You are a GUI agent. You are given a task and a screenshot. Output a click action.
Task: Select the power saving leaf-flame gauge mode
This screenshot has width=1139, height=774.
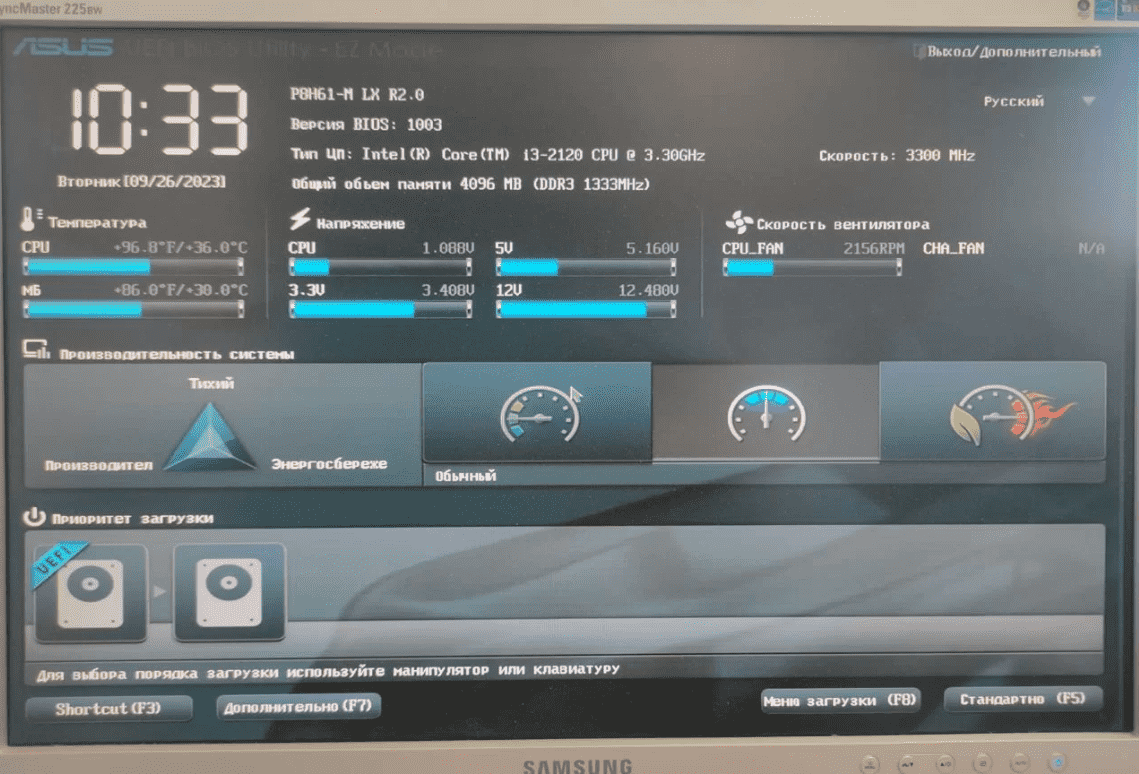tap(993, 412)
